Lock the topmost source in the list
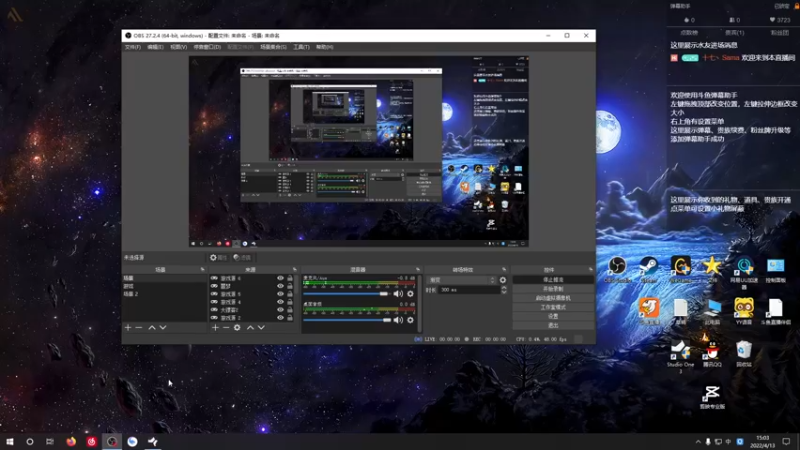 290,278
